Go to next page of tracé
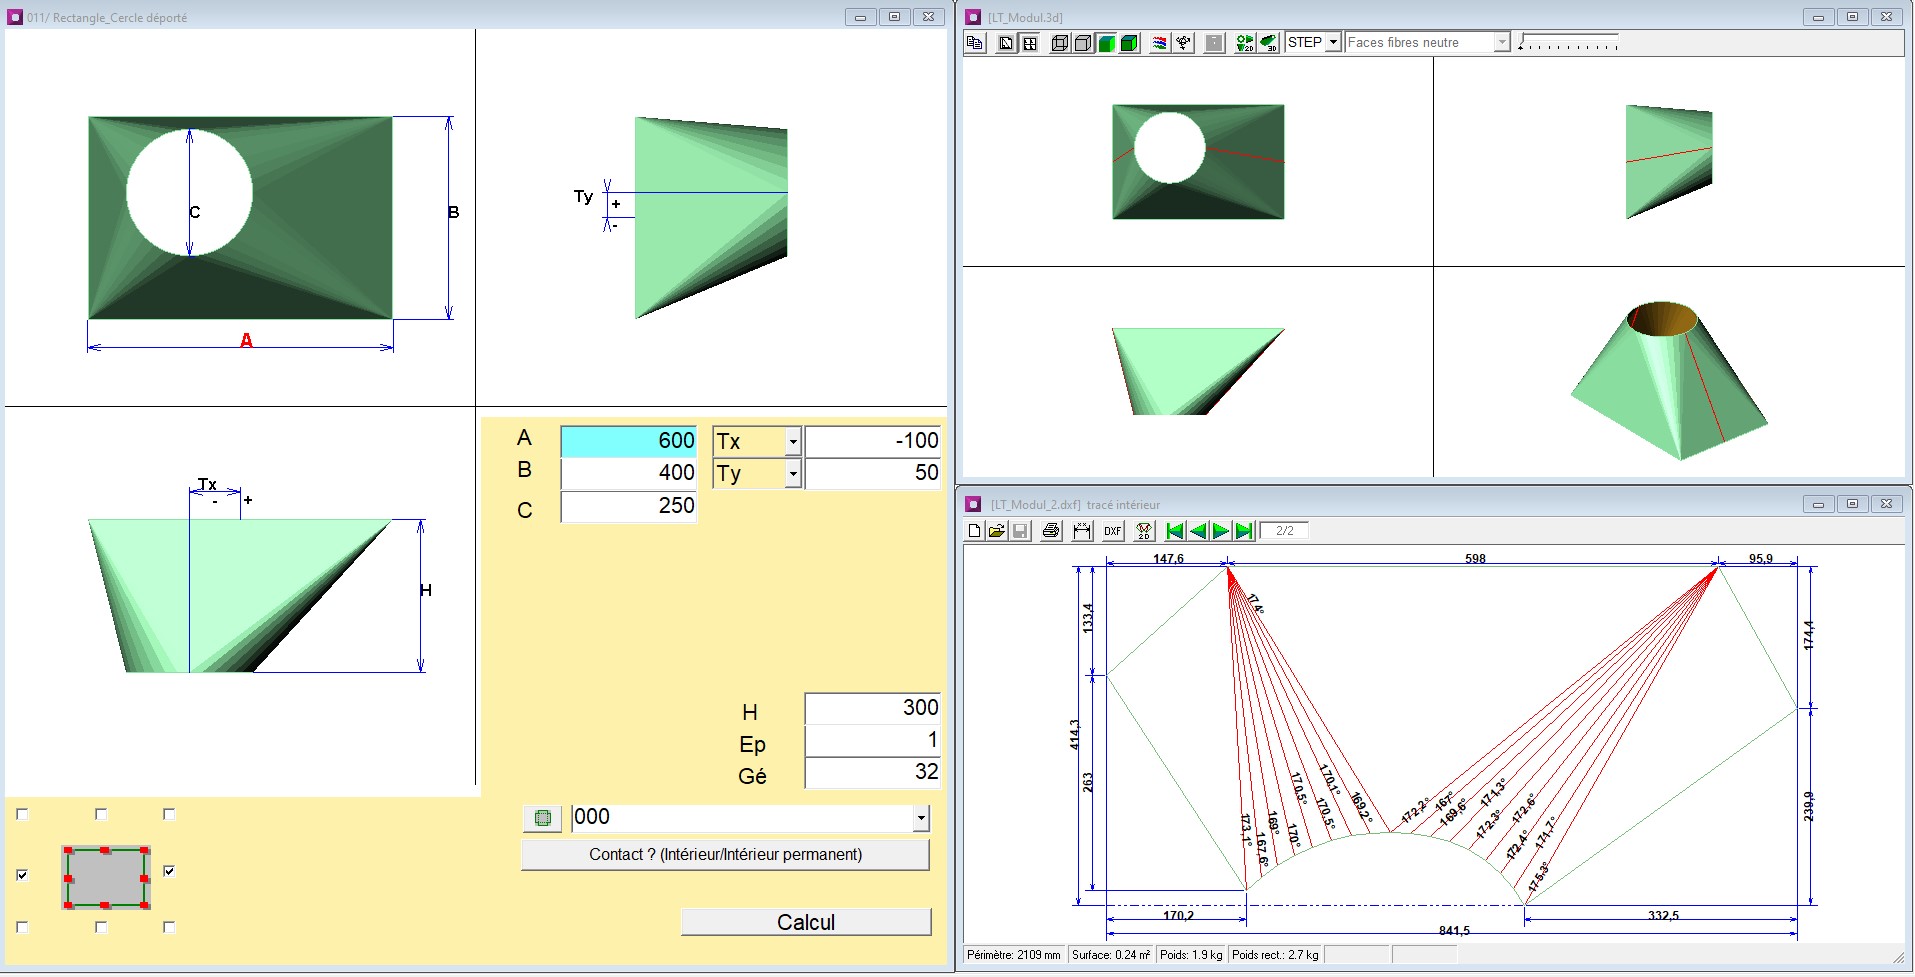Image resolution: width=1915 pixels, height=977 pixels. click(1221, 531)
